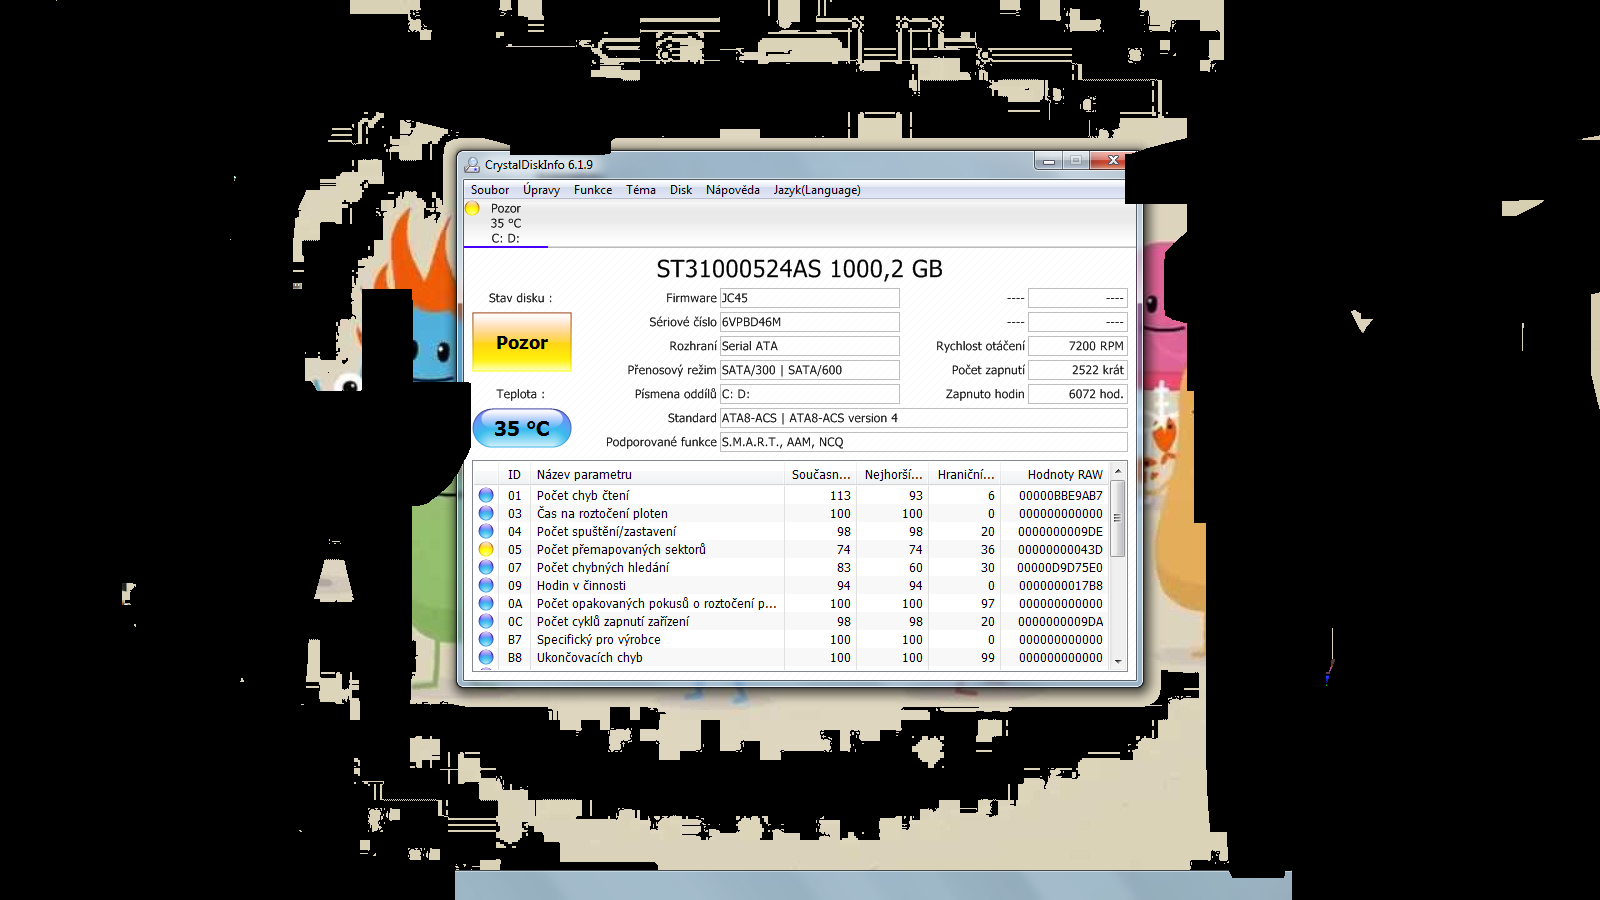Click RAW value 00000000043D

pos(1060,550)
